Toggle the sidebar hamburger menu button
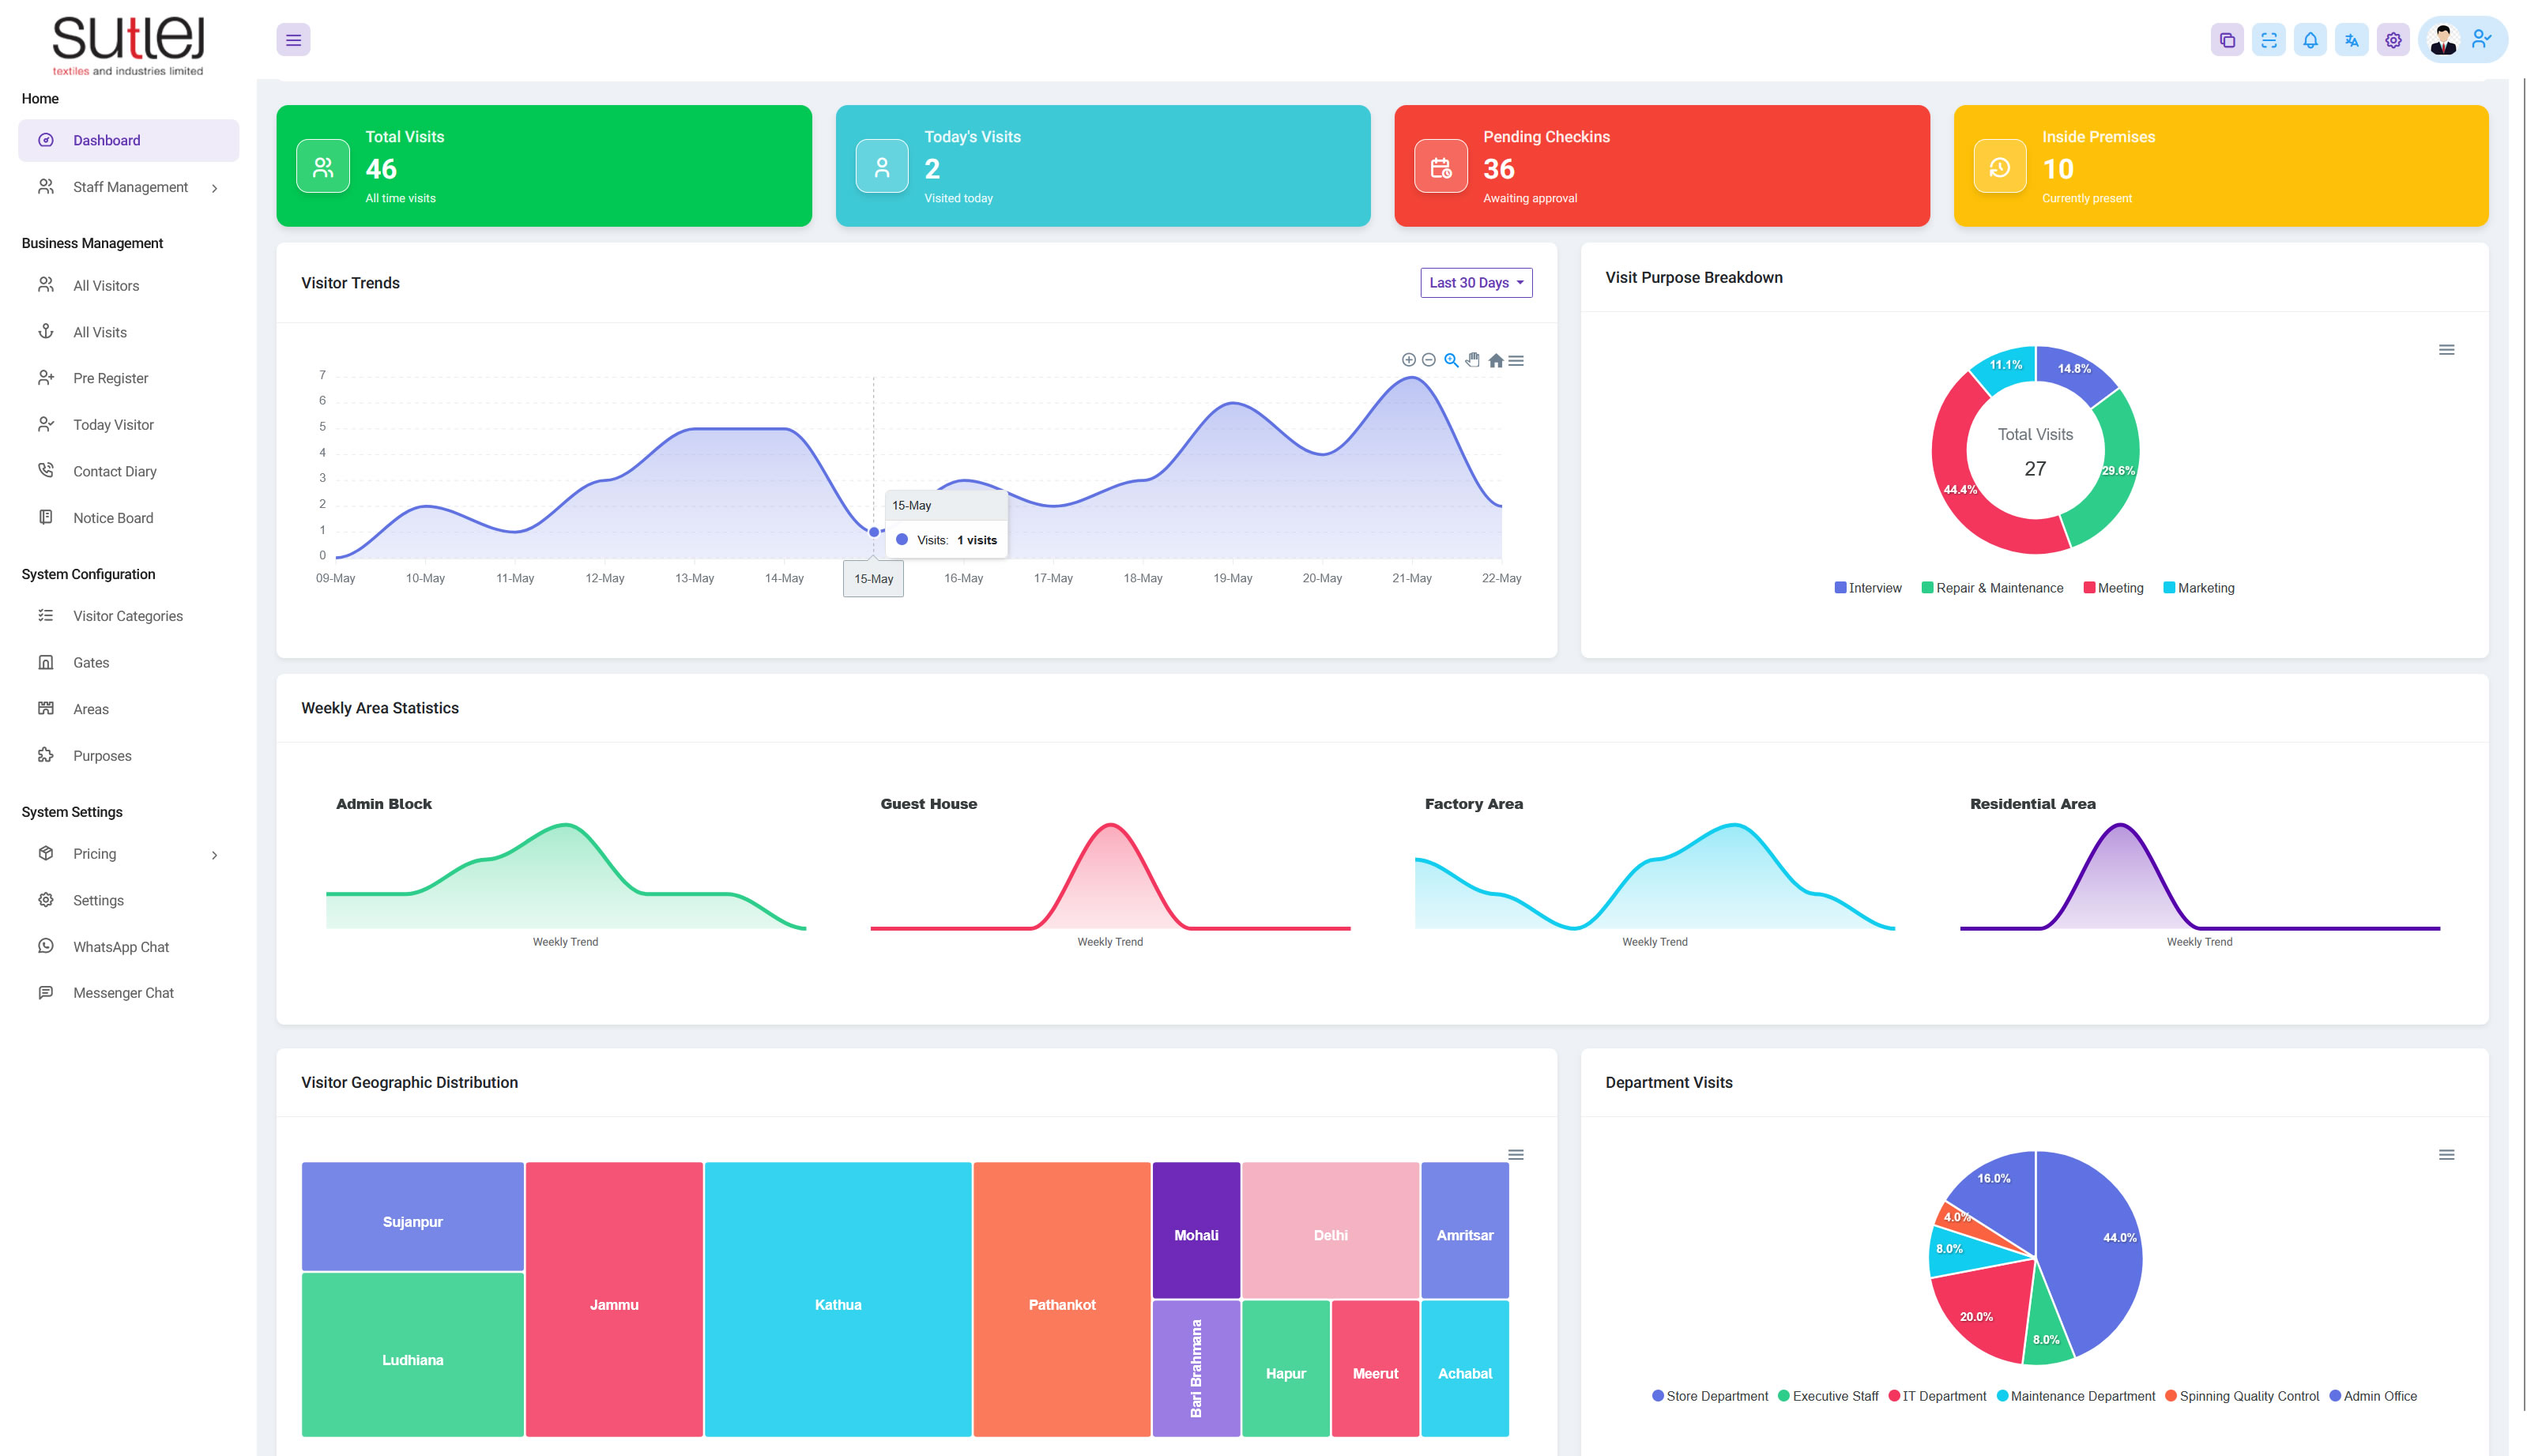The image size is (2527, 1456). (293, 40)
